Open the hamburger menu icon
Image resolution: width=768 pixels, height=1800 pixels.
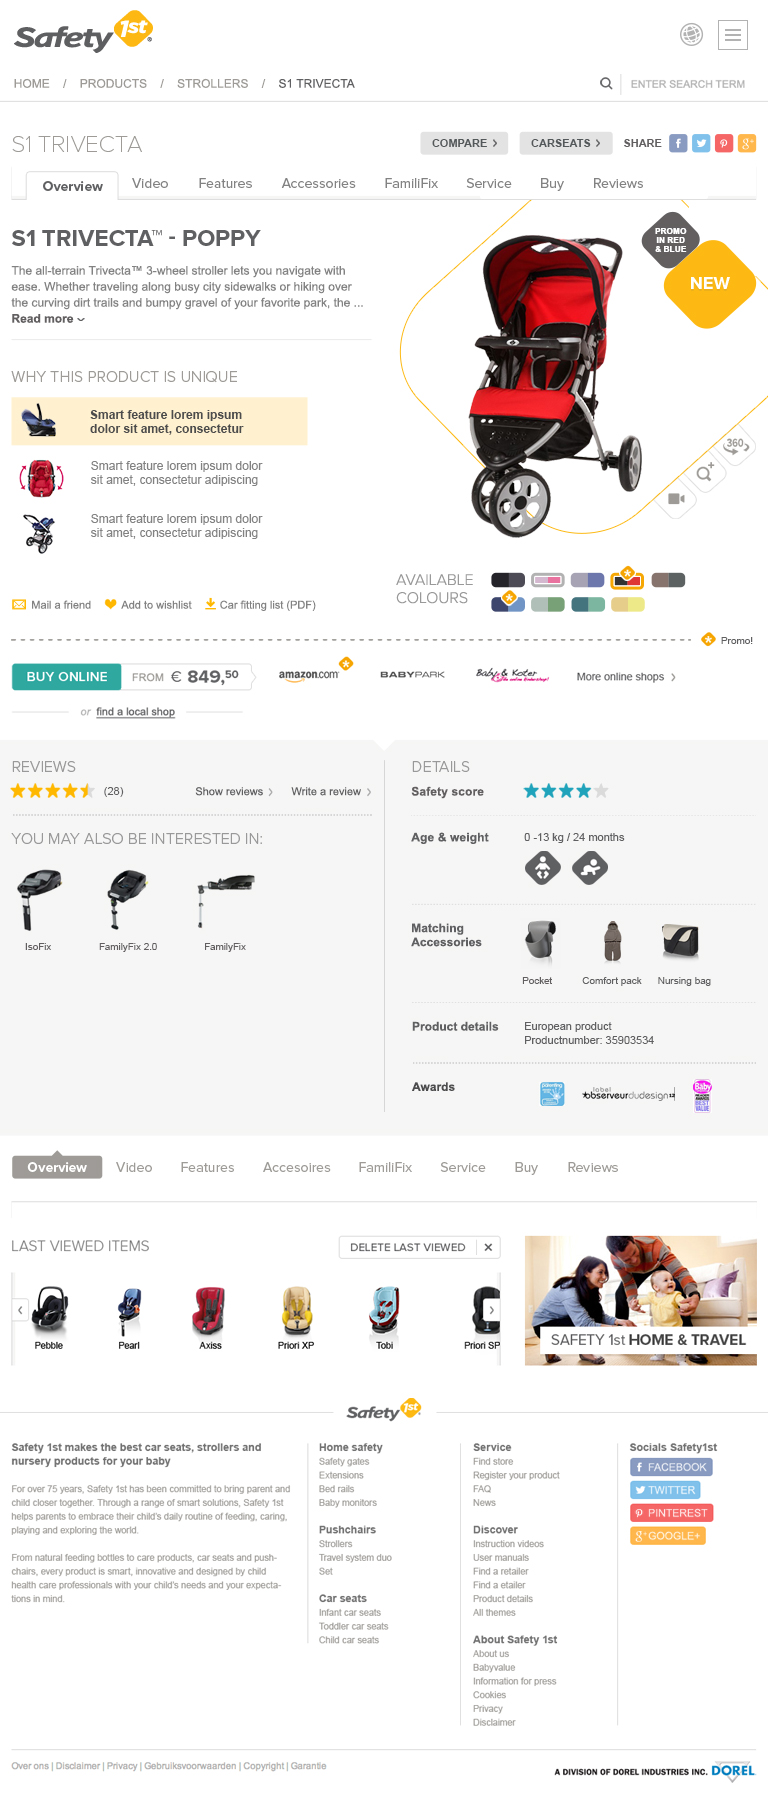point(733,35)
